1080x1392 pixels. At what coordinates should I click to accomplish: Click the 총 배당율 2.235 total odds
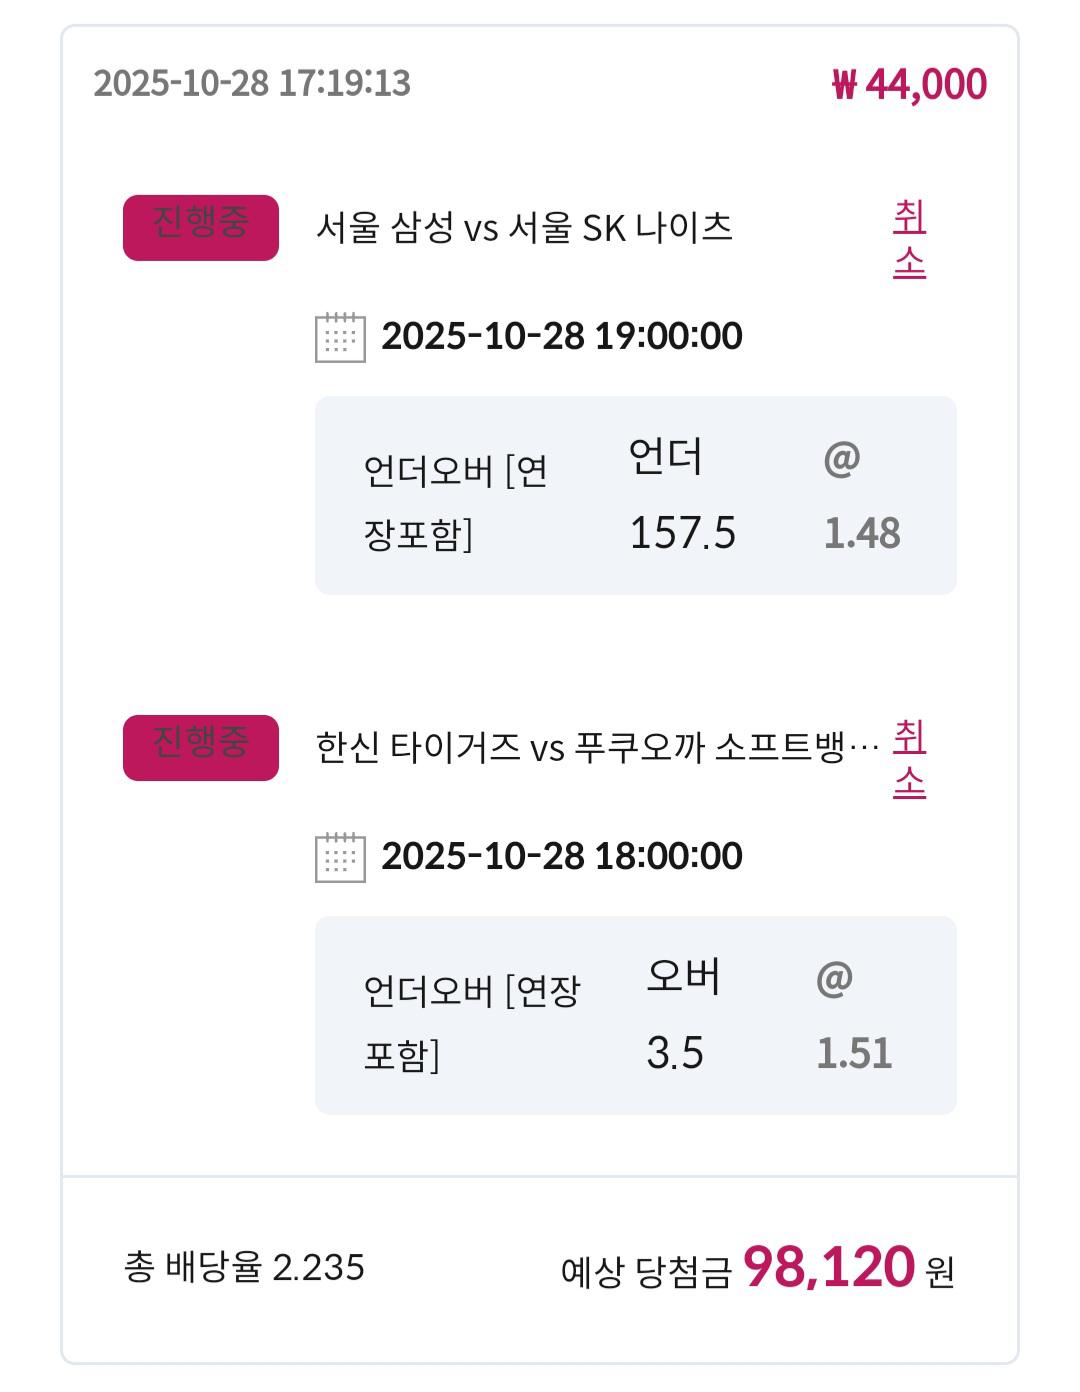(245, 1268)
